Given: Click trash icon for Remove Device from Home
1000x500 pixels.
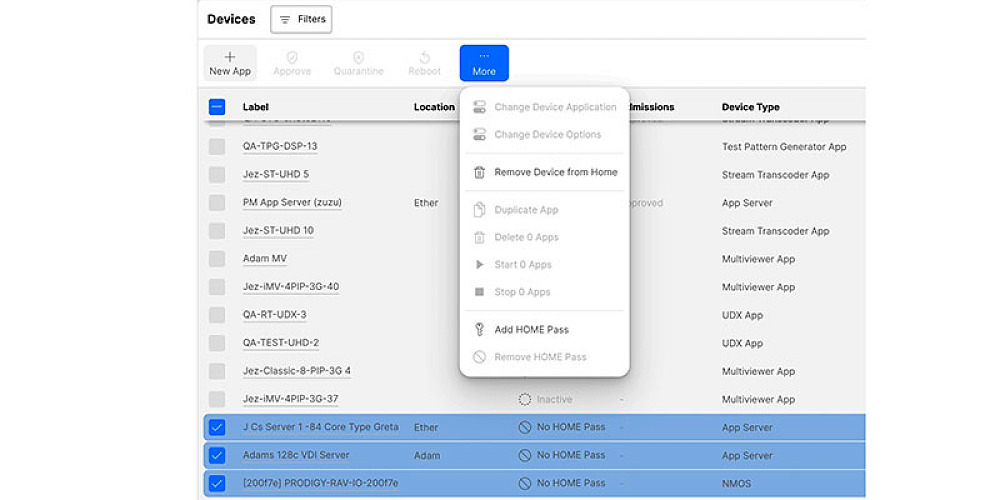Looking at the screenshot, I should [x=479, y=172].
